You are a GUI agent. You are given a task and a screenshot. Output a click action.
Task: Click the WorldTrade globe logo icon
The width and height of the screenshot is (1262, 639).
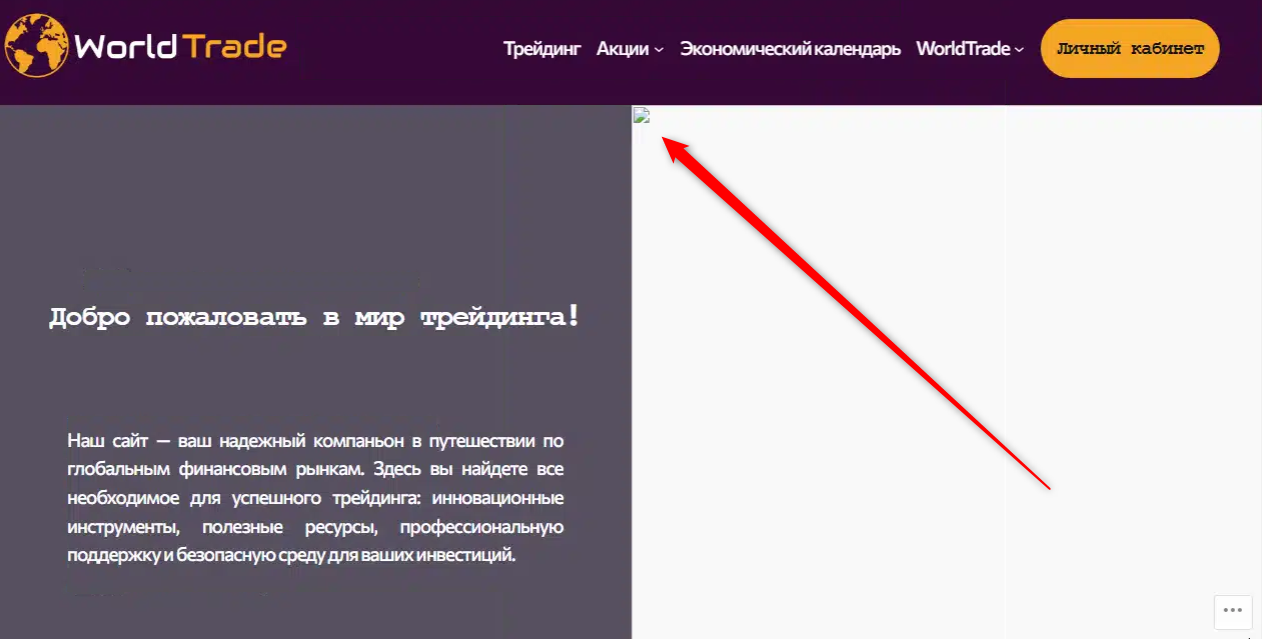(36, 46)
